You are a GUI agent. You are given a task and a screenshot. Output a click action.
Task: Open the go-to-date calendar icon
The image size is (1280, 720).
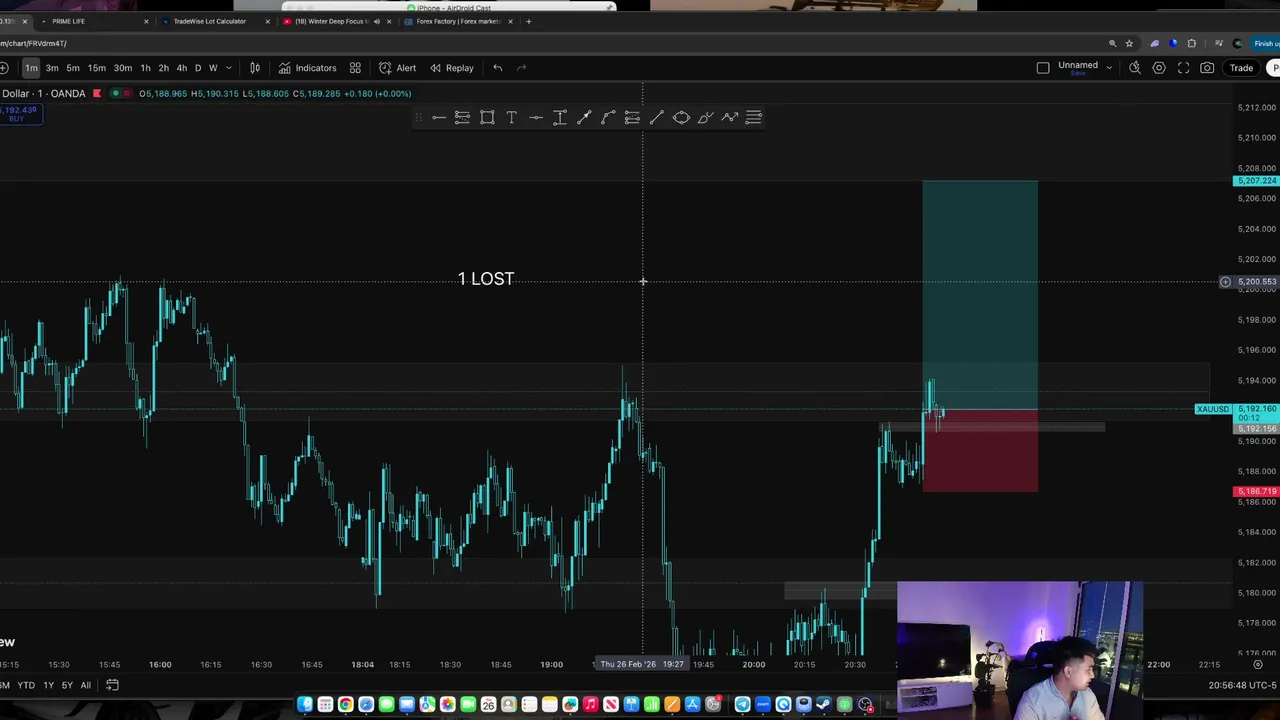point(112,685)
